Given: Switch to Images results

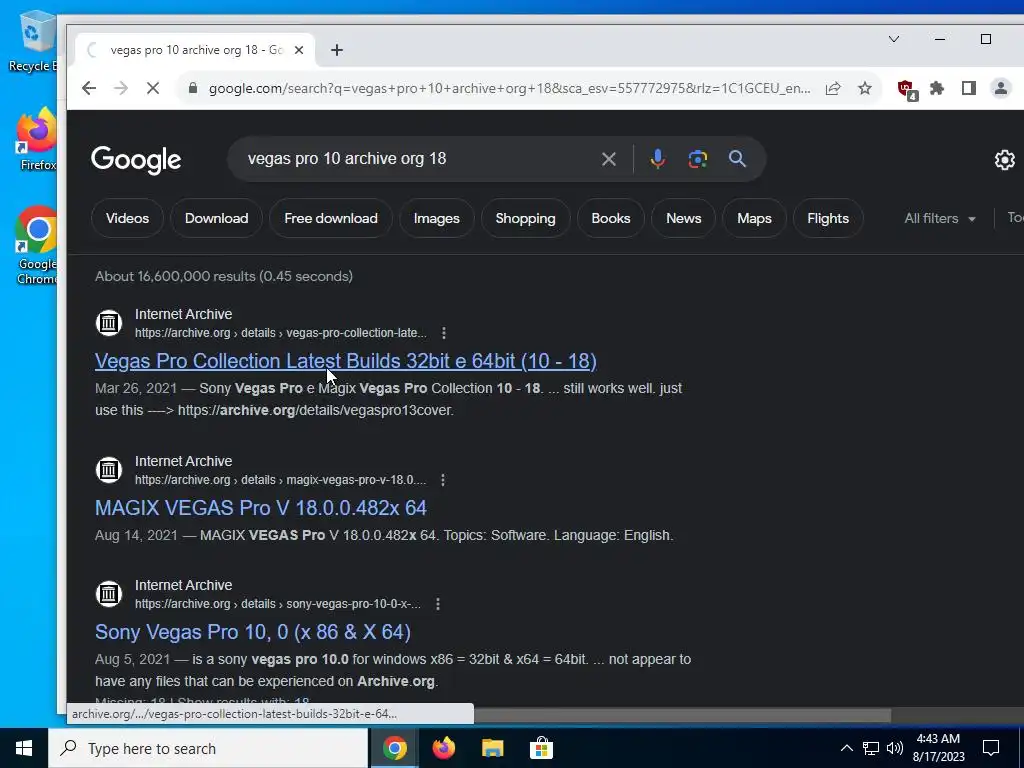Looking at the screenshot, I should tap(436, 219).
